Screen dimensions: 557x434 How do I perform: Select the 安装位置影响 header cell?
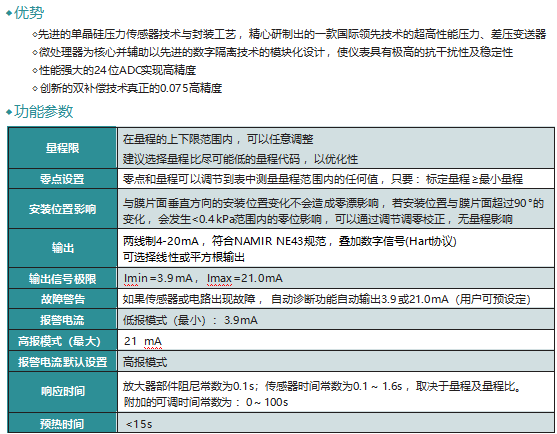(63, 209)
